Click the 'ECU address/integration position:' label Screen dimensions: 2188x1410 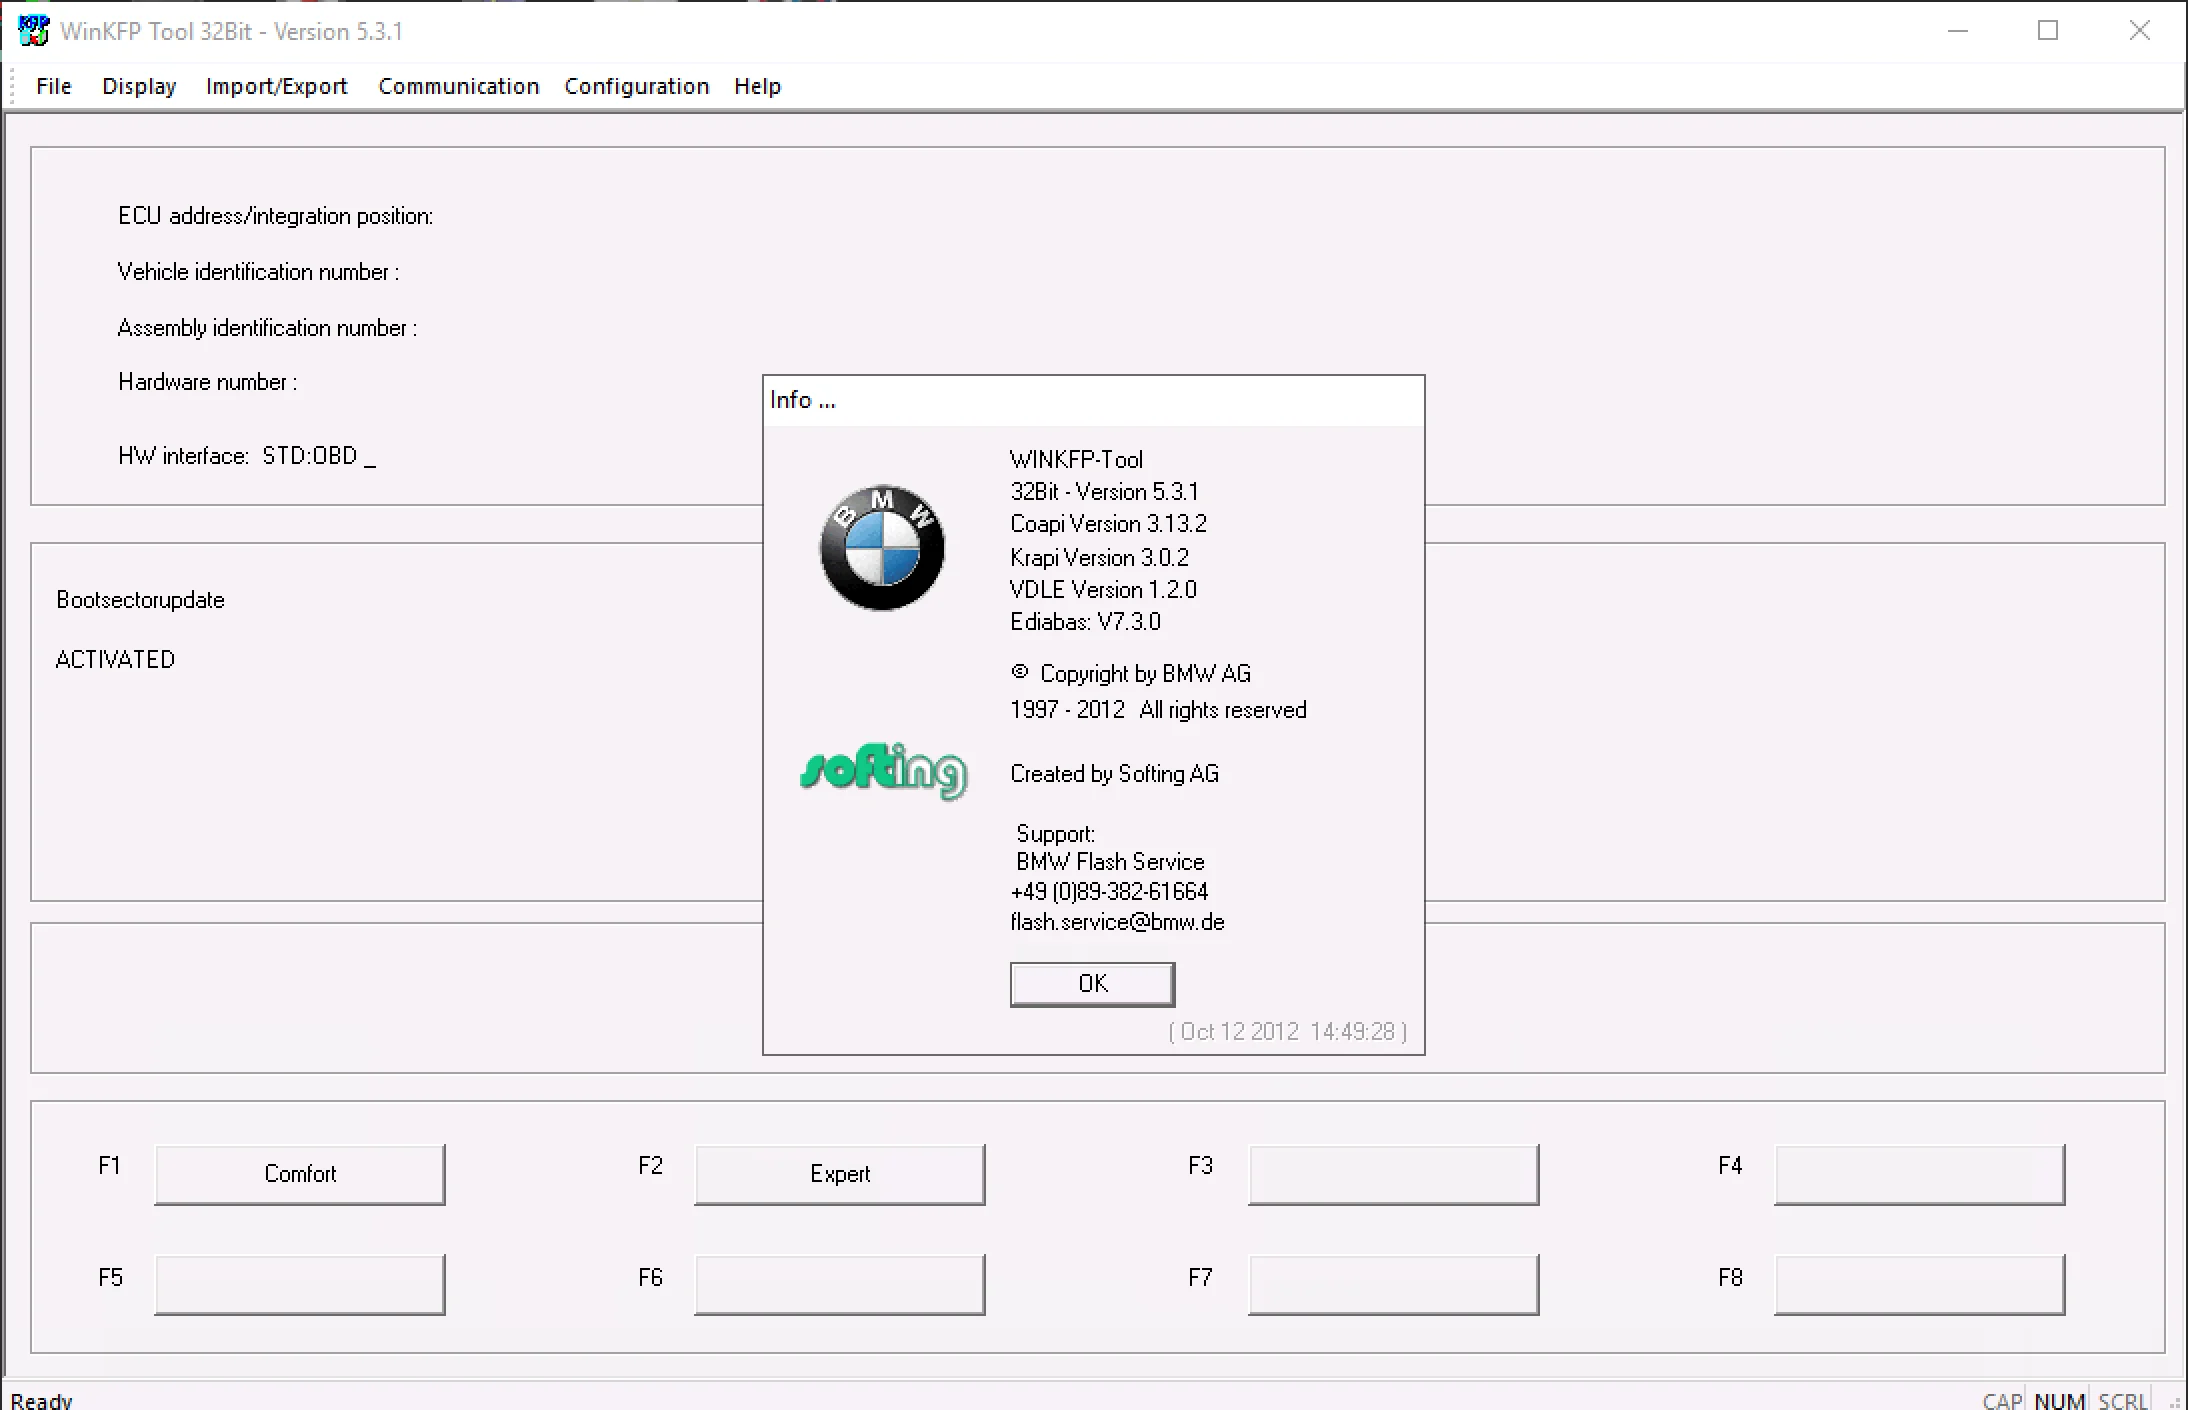pos(275,216)
